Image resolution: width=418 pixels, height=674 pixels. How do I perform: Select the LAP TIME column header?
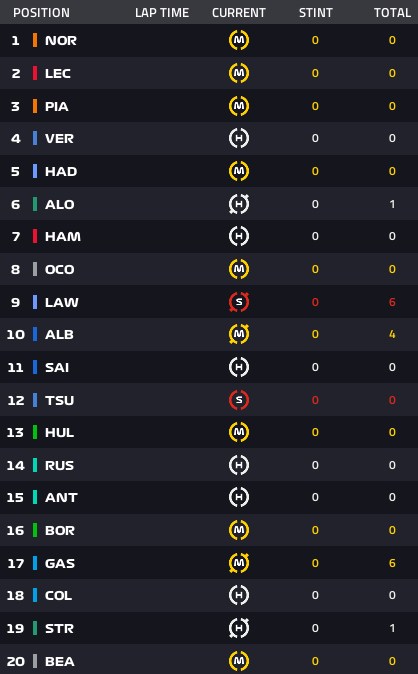(162, 13)
